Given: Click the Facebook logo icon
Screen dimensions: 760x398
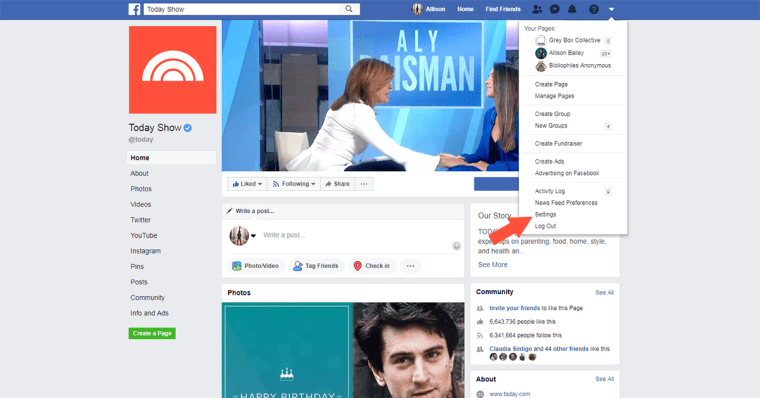Looking at the screenshot, I should [134, 9].
